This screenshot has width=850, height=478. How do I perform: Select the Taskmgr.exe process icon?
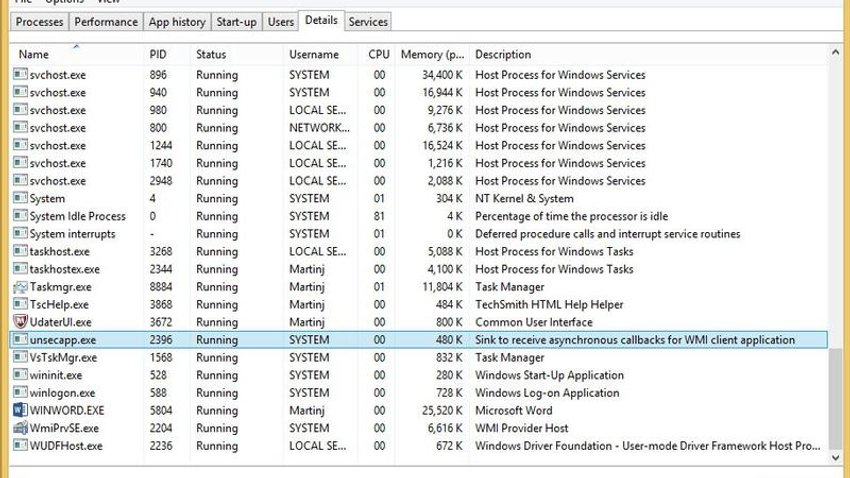[20, 286]
